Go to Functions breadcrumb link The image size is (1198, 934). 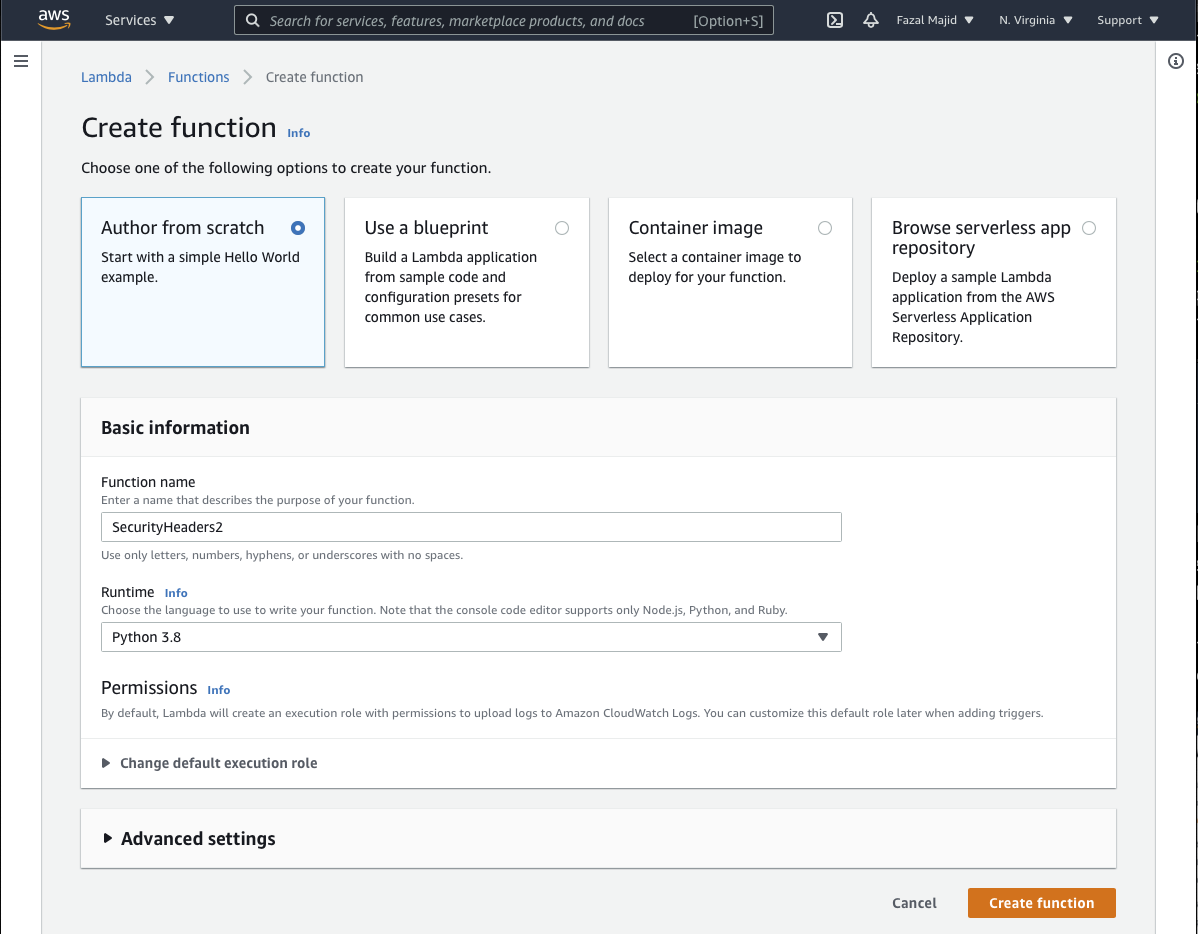pos(198,77)
